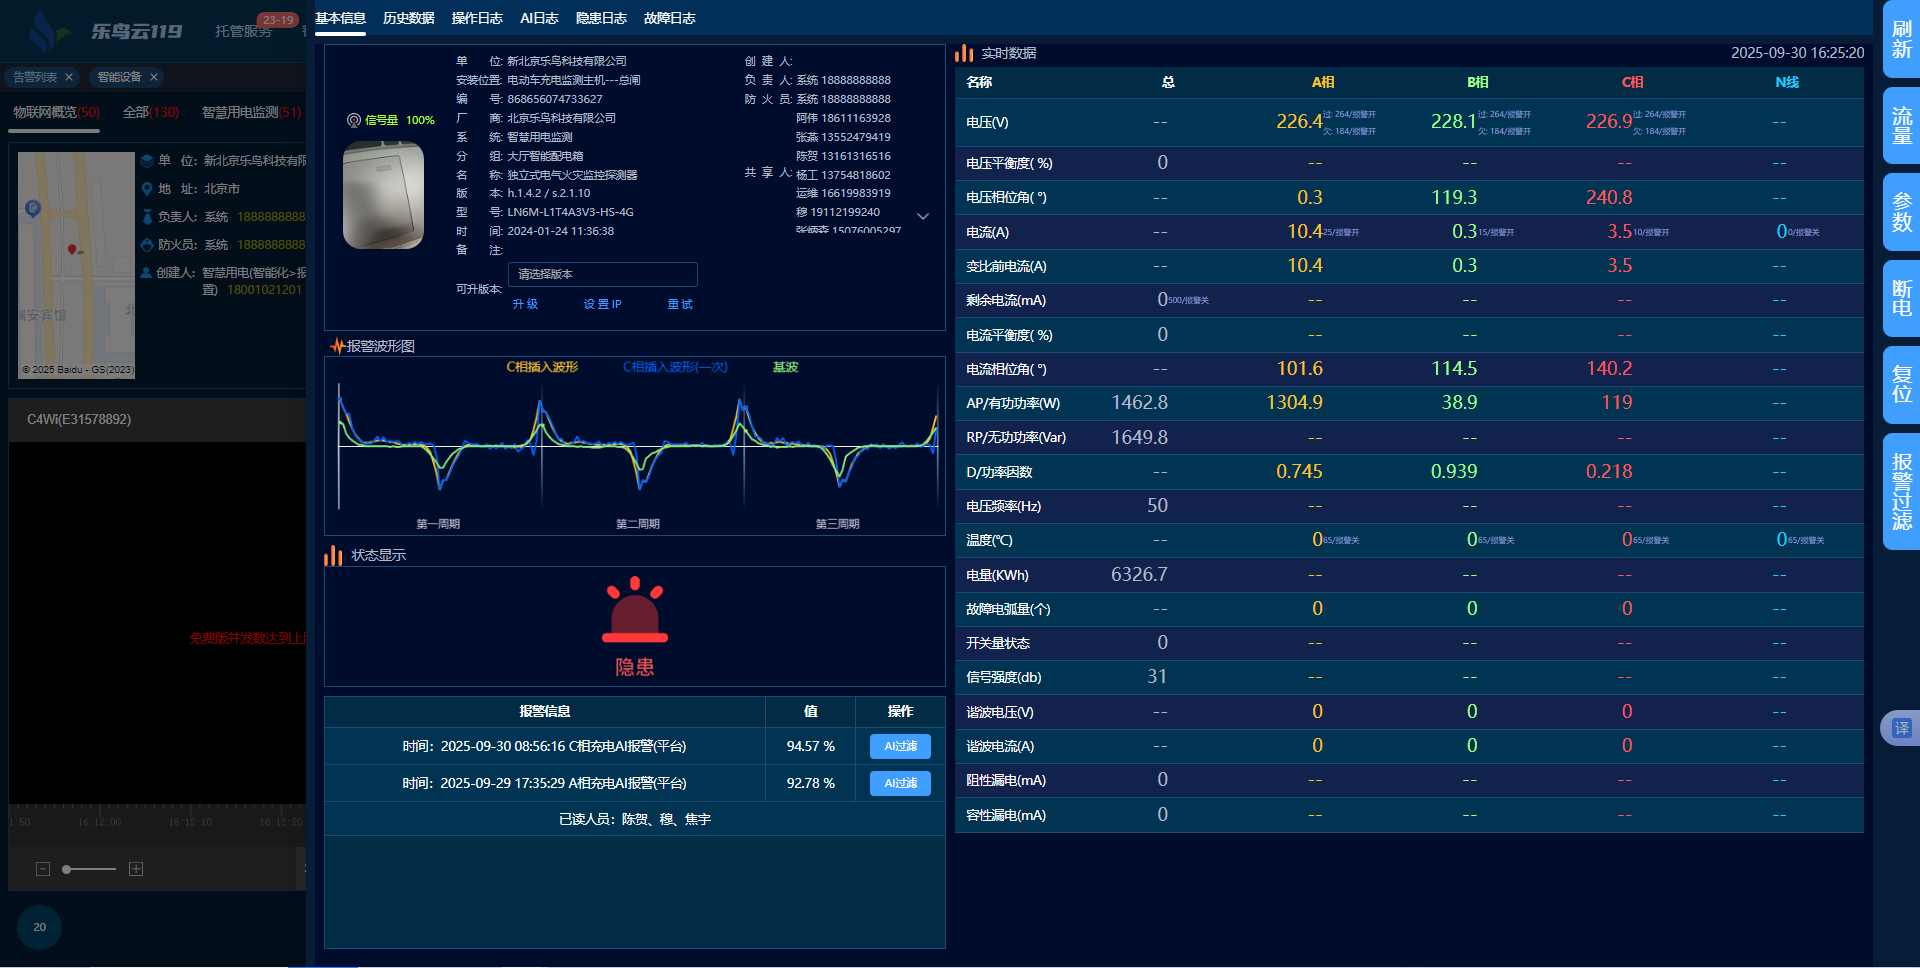
Task: Open the 隐患日志 tab
Action: 601,18
